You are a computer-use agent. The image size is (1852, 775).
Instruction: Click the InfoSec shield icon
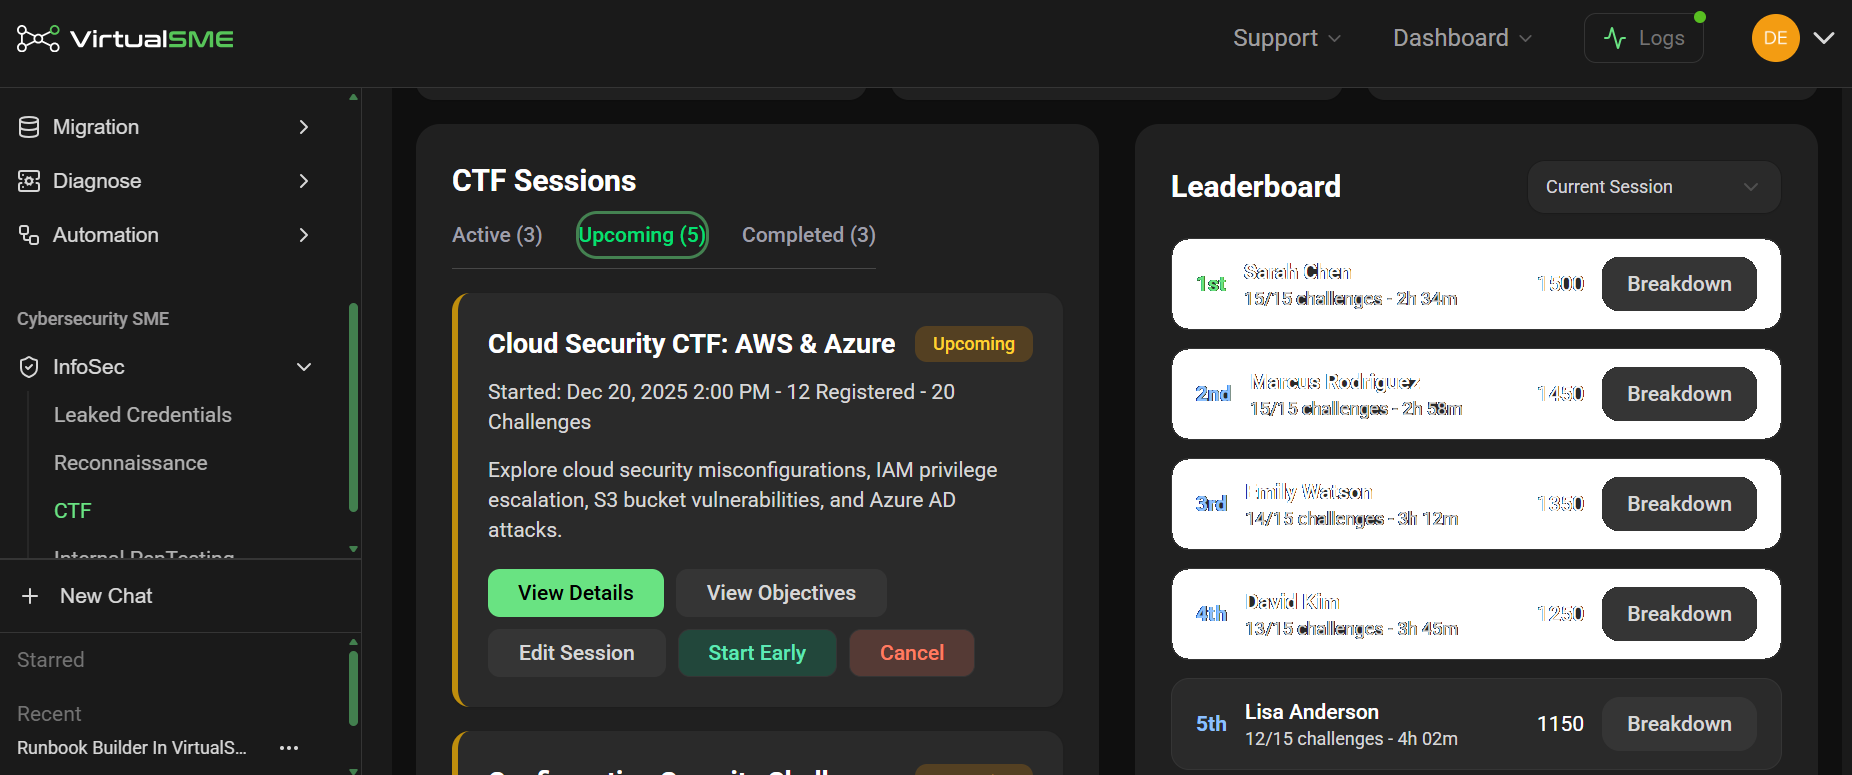(29, 367)
